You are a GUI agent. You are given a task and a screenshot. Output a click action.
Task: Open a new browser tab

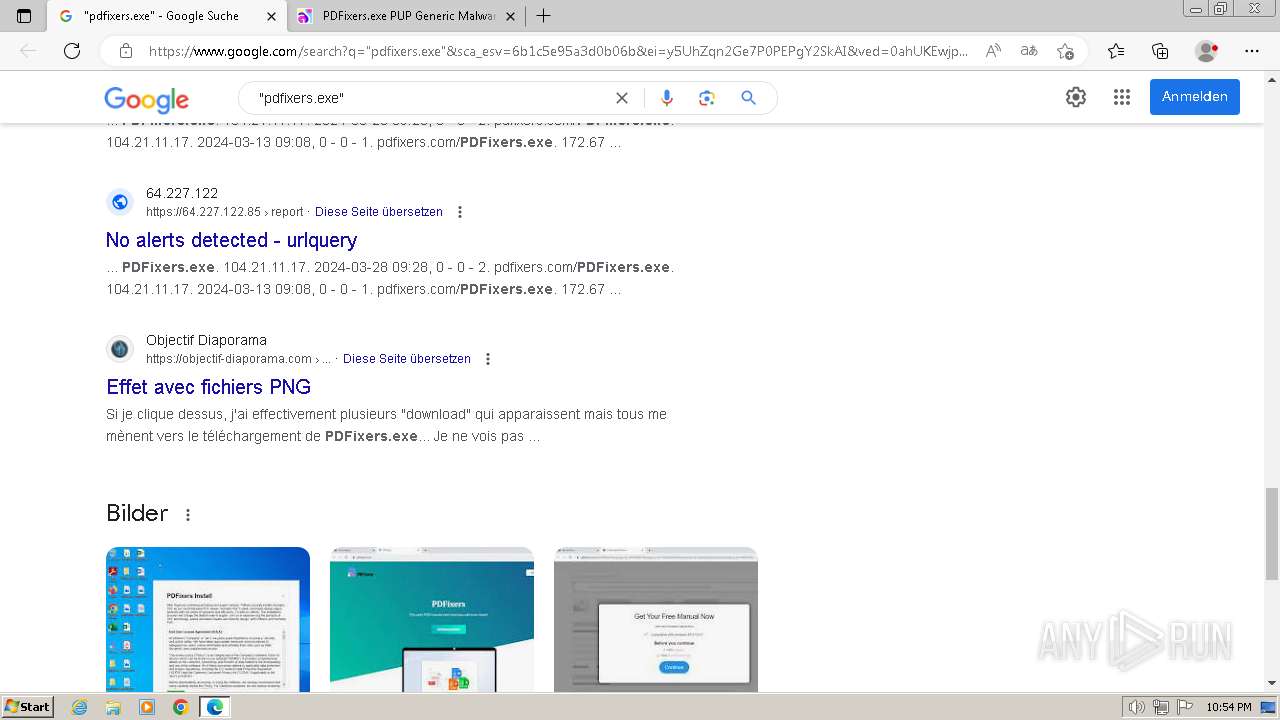coord(543,16)
